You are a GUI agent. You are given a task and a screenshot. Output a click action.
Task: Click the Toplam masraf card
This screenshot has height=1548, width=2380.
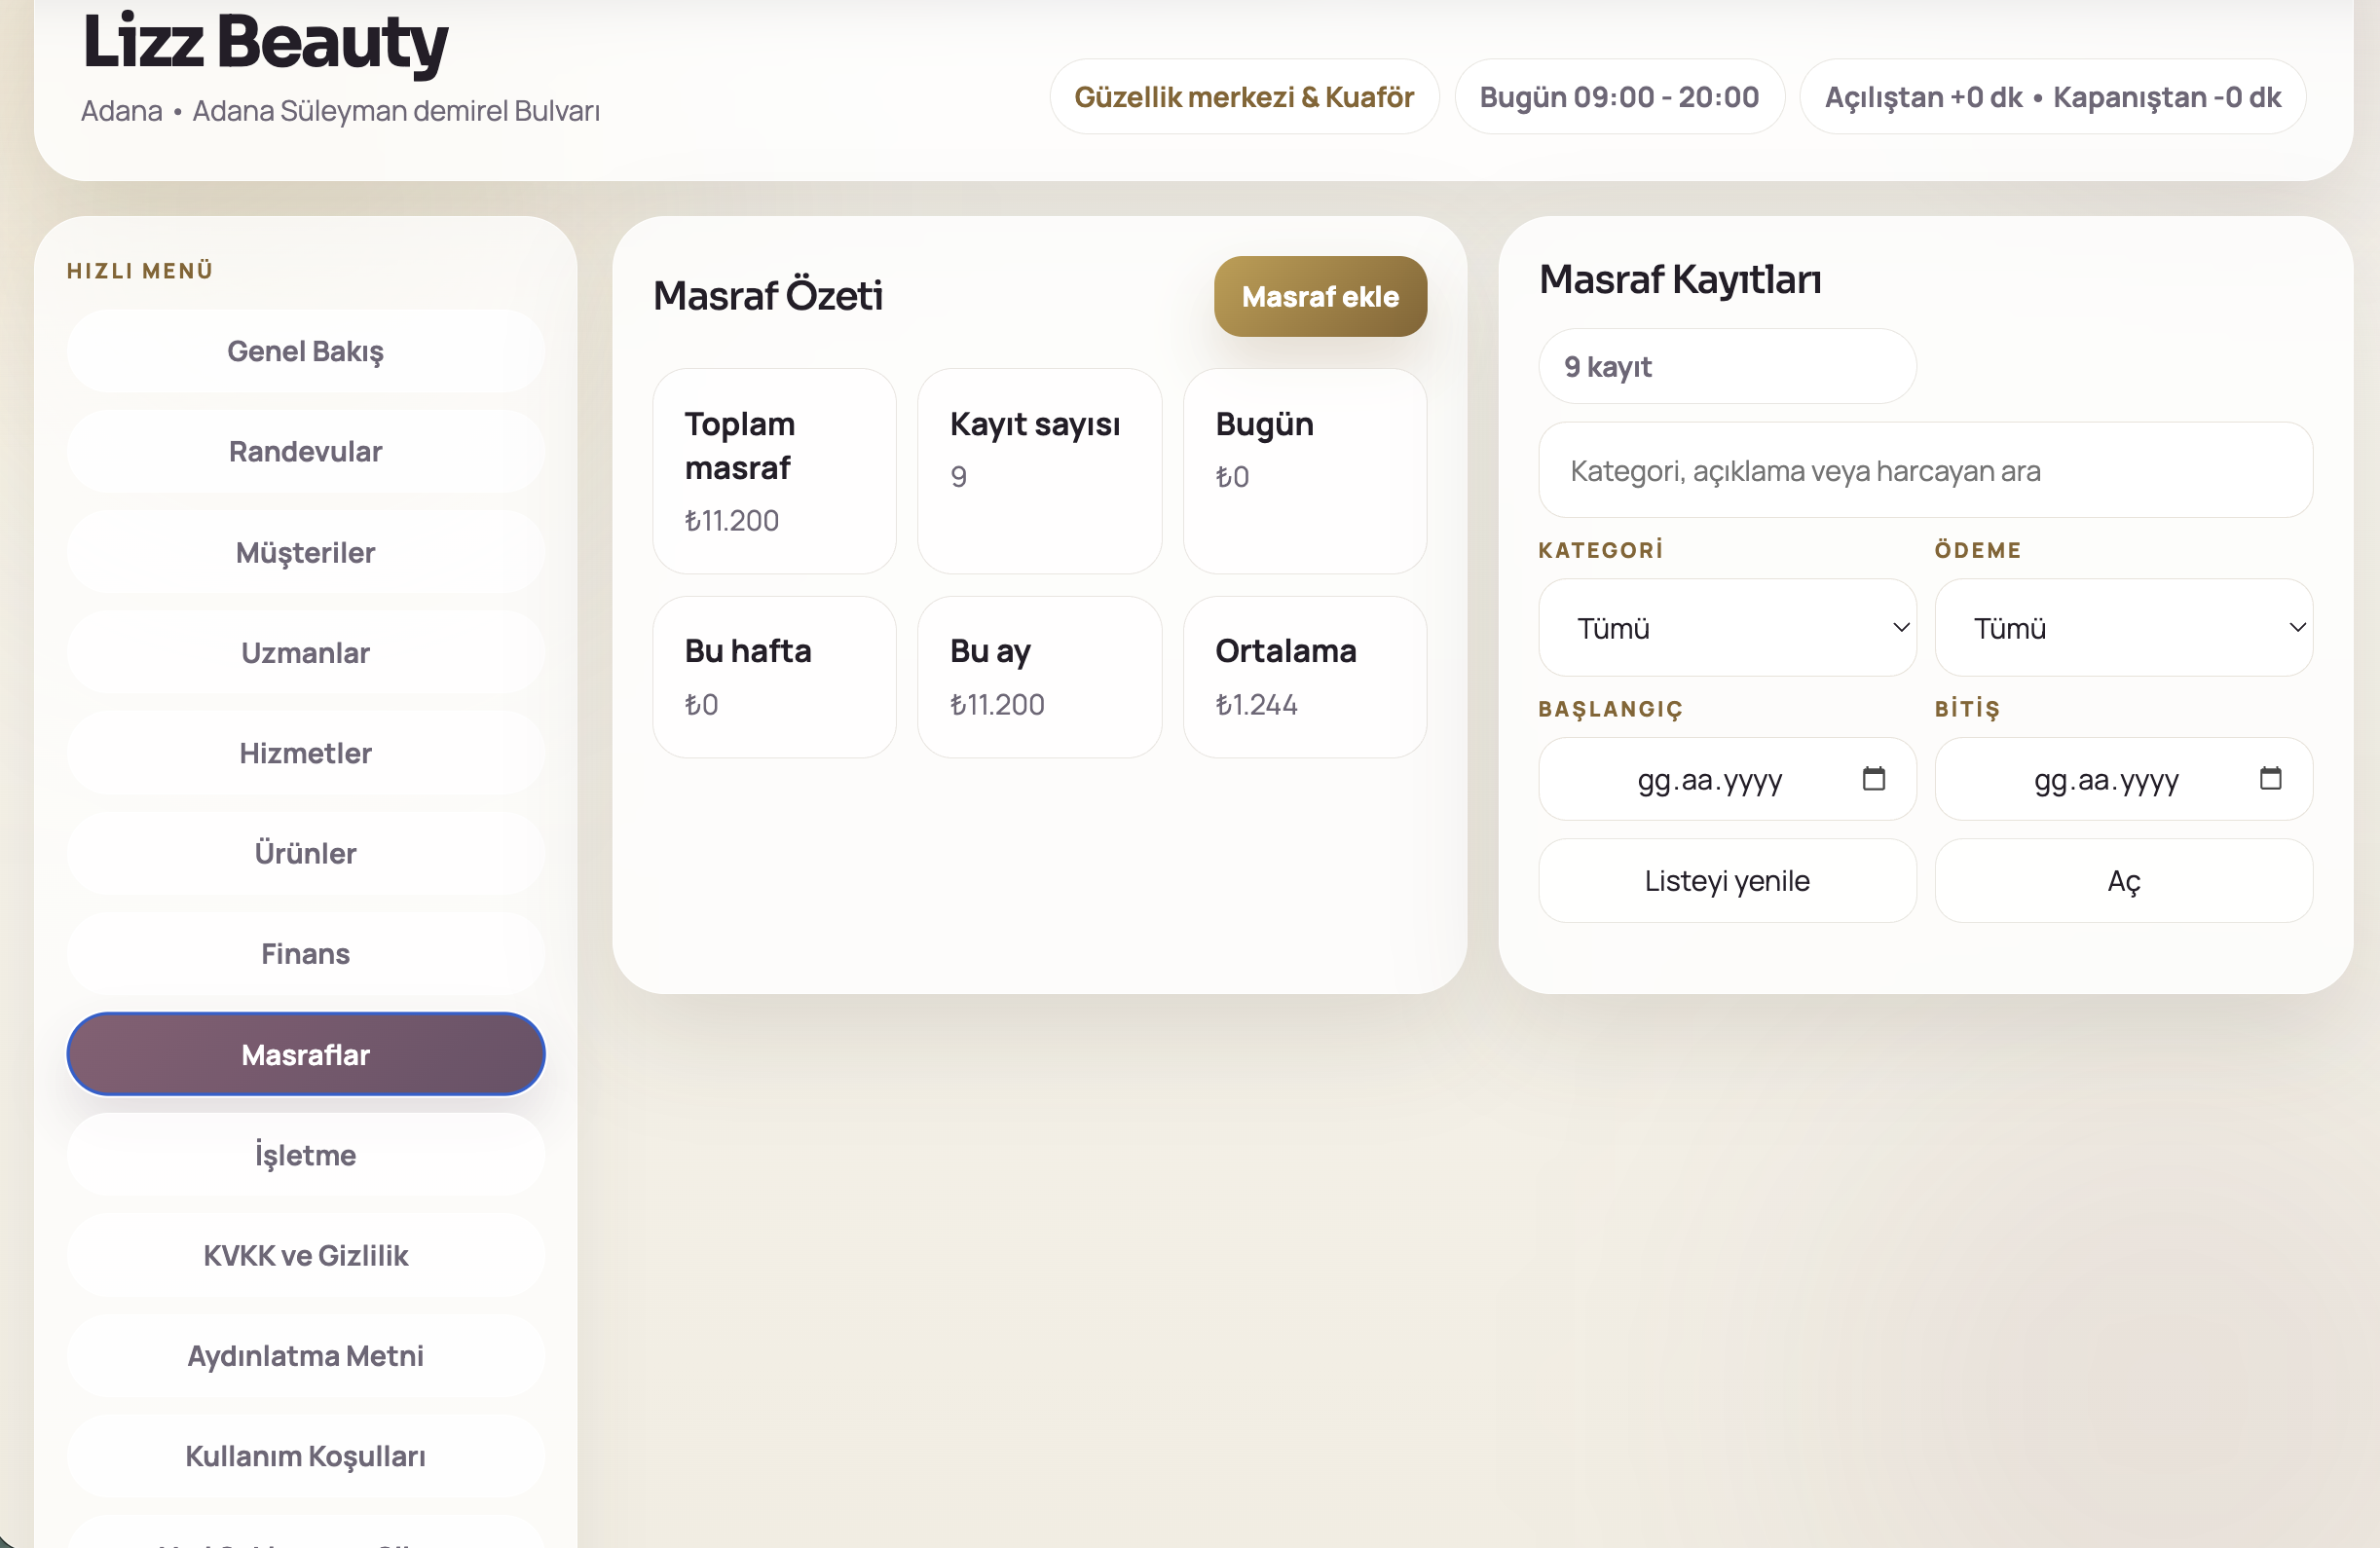tap(774, 471)
